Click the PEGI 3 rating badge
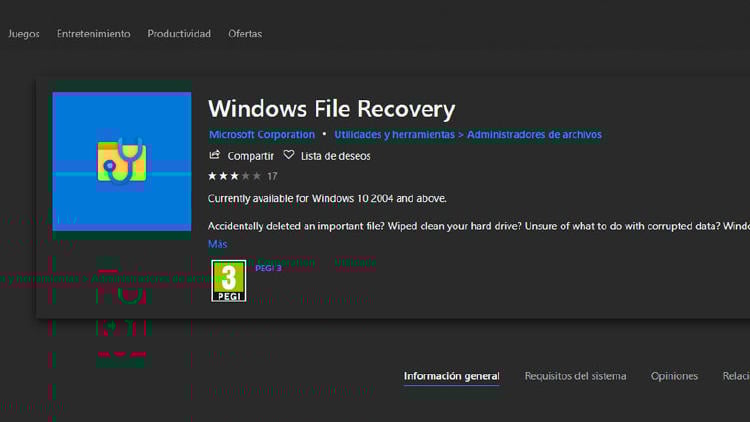The image size is (750, 422). point(229,281)
